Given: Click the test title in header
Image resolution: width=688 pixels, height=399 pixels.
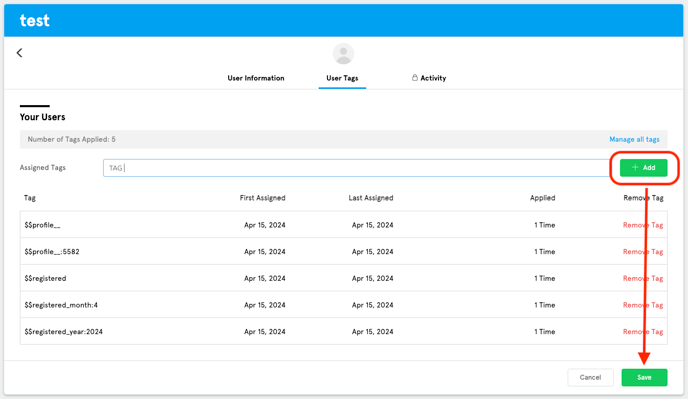Looking at the screenshot, I should (x=35, y=20).
